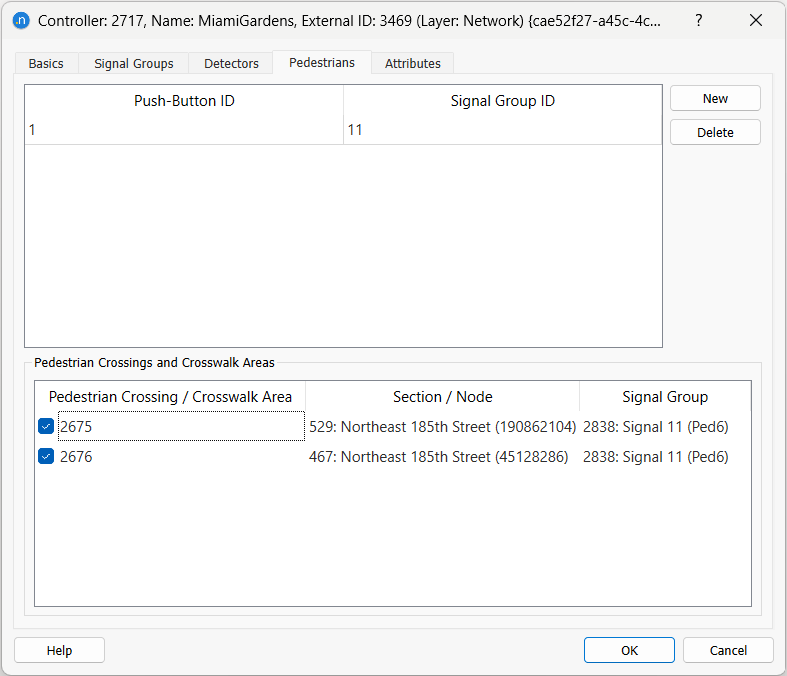Viewport: 787px width, 676px height.
Task: Open the Signal Groups tab
Action: 134,63
